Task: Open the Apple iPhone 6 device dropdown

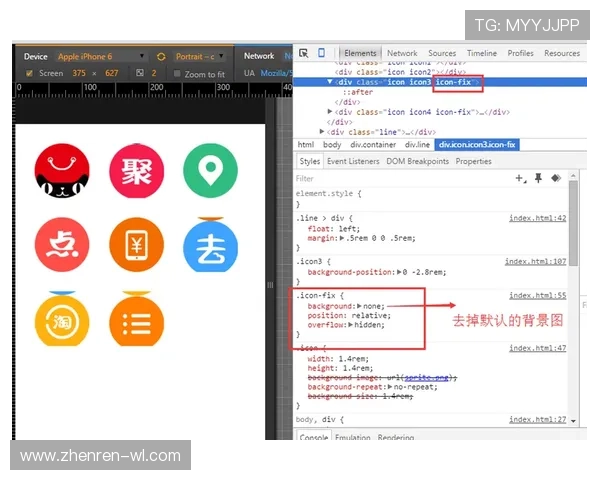Action: click(100, 57)
